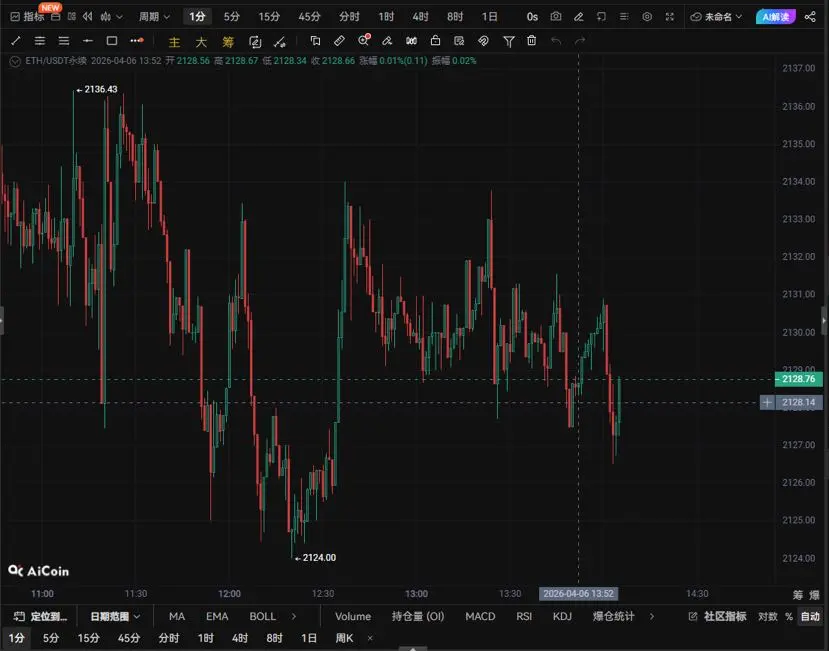
Task: Select the 5分 interval in top bar
Action: click(231, 17)
